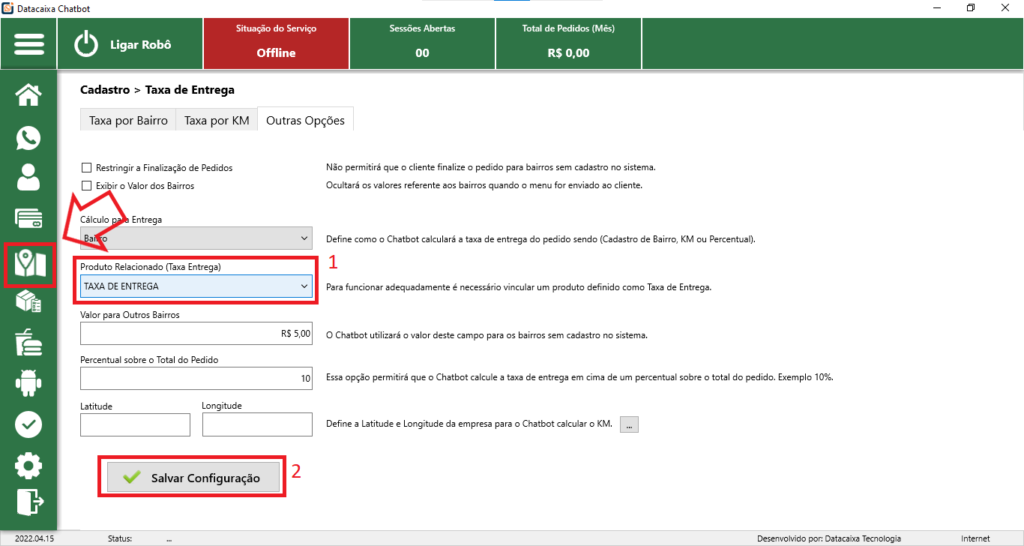Toggle Exibir o Valor dos Bairros checkbox
This screenshot has height=546, width=1024.
(x=87, y=185)
